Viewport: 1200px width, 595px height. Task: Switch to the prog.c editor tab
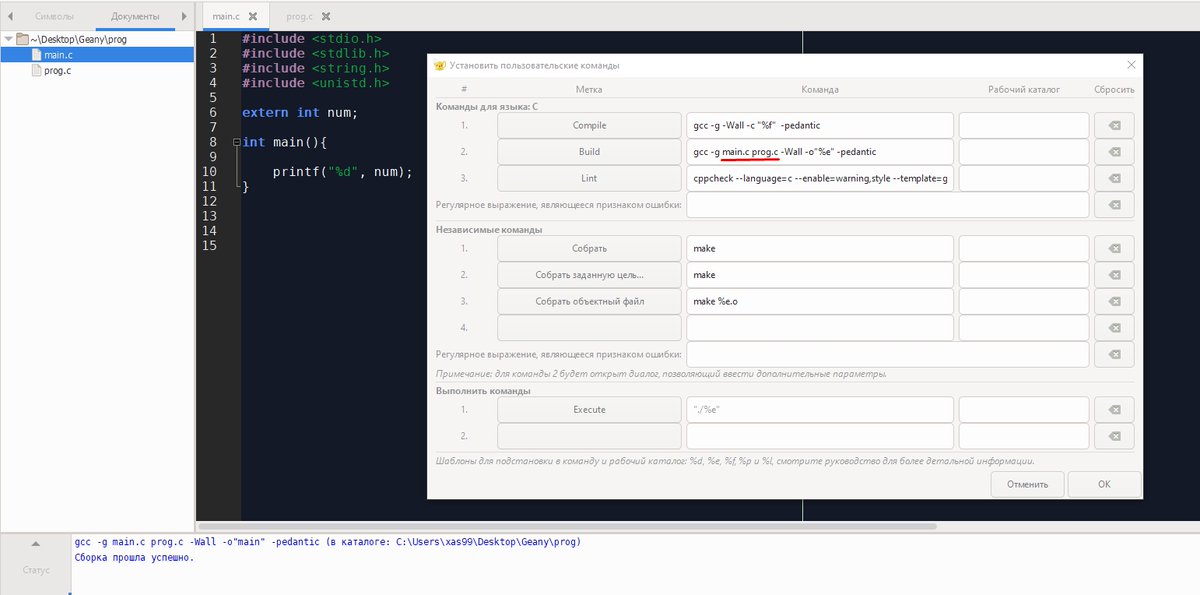(298, 17)
